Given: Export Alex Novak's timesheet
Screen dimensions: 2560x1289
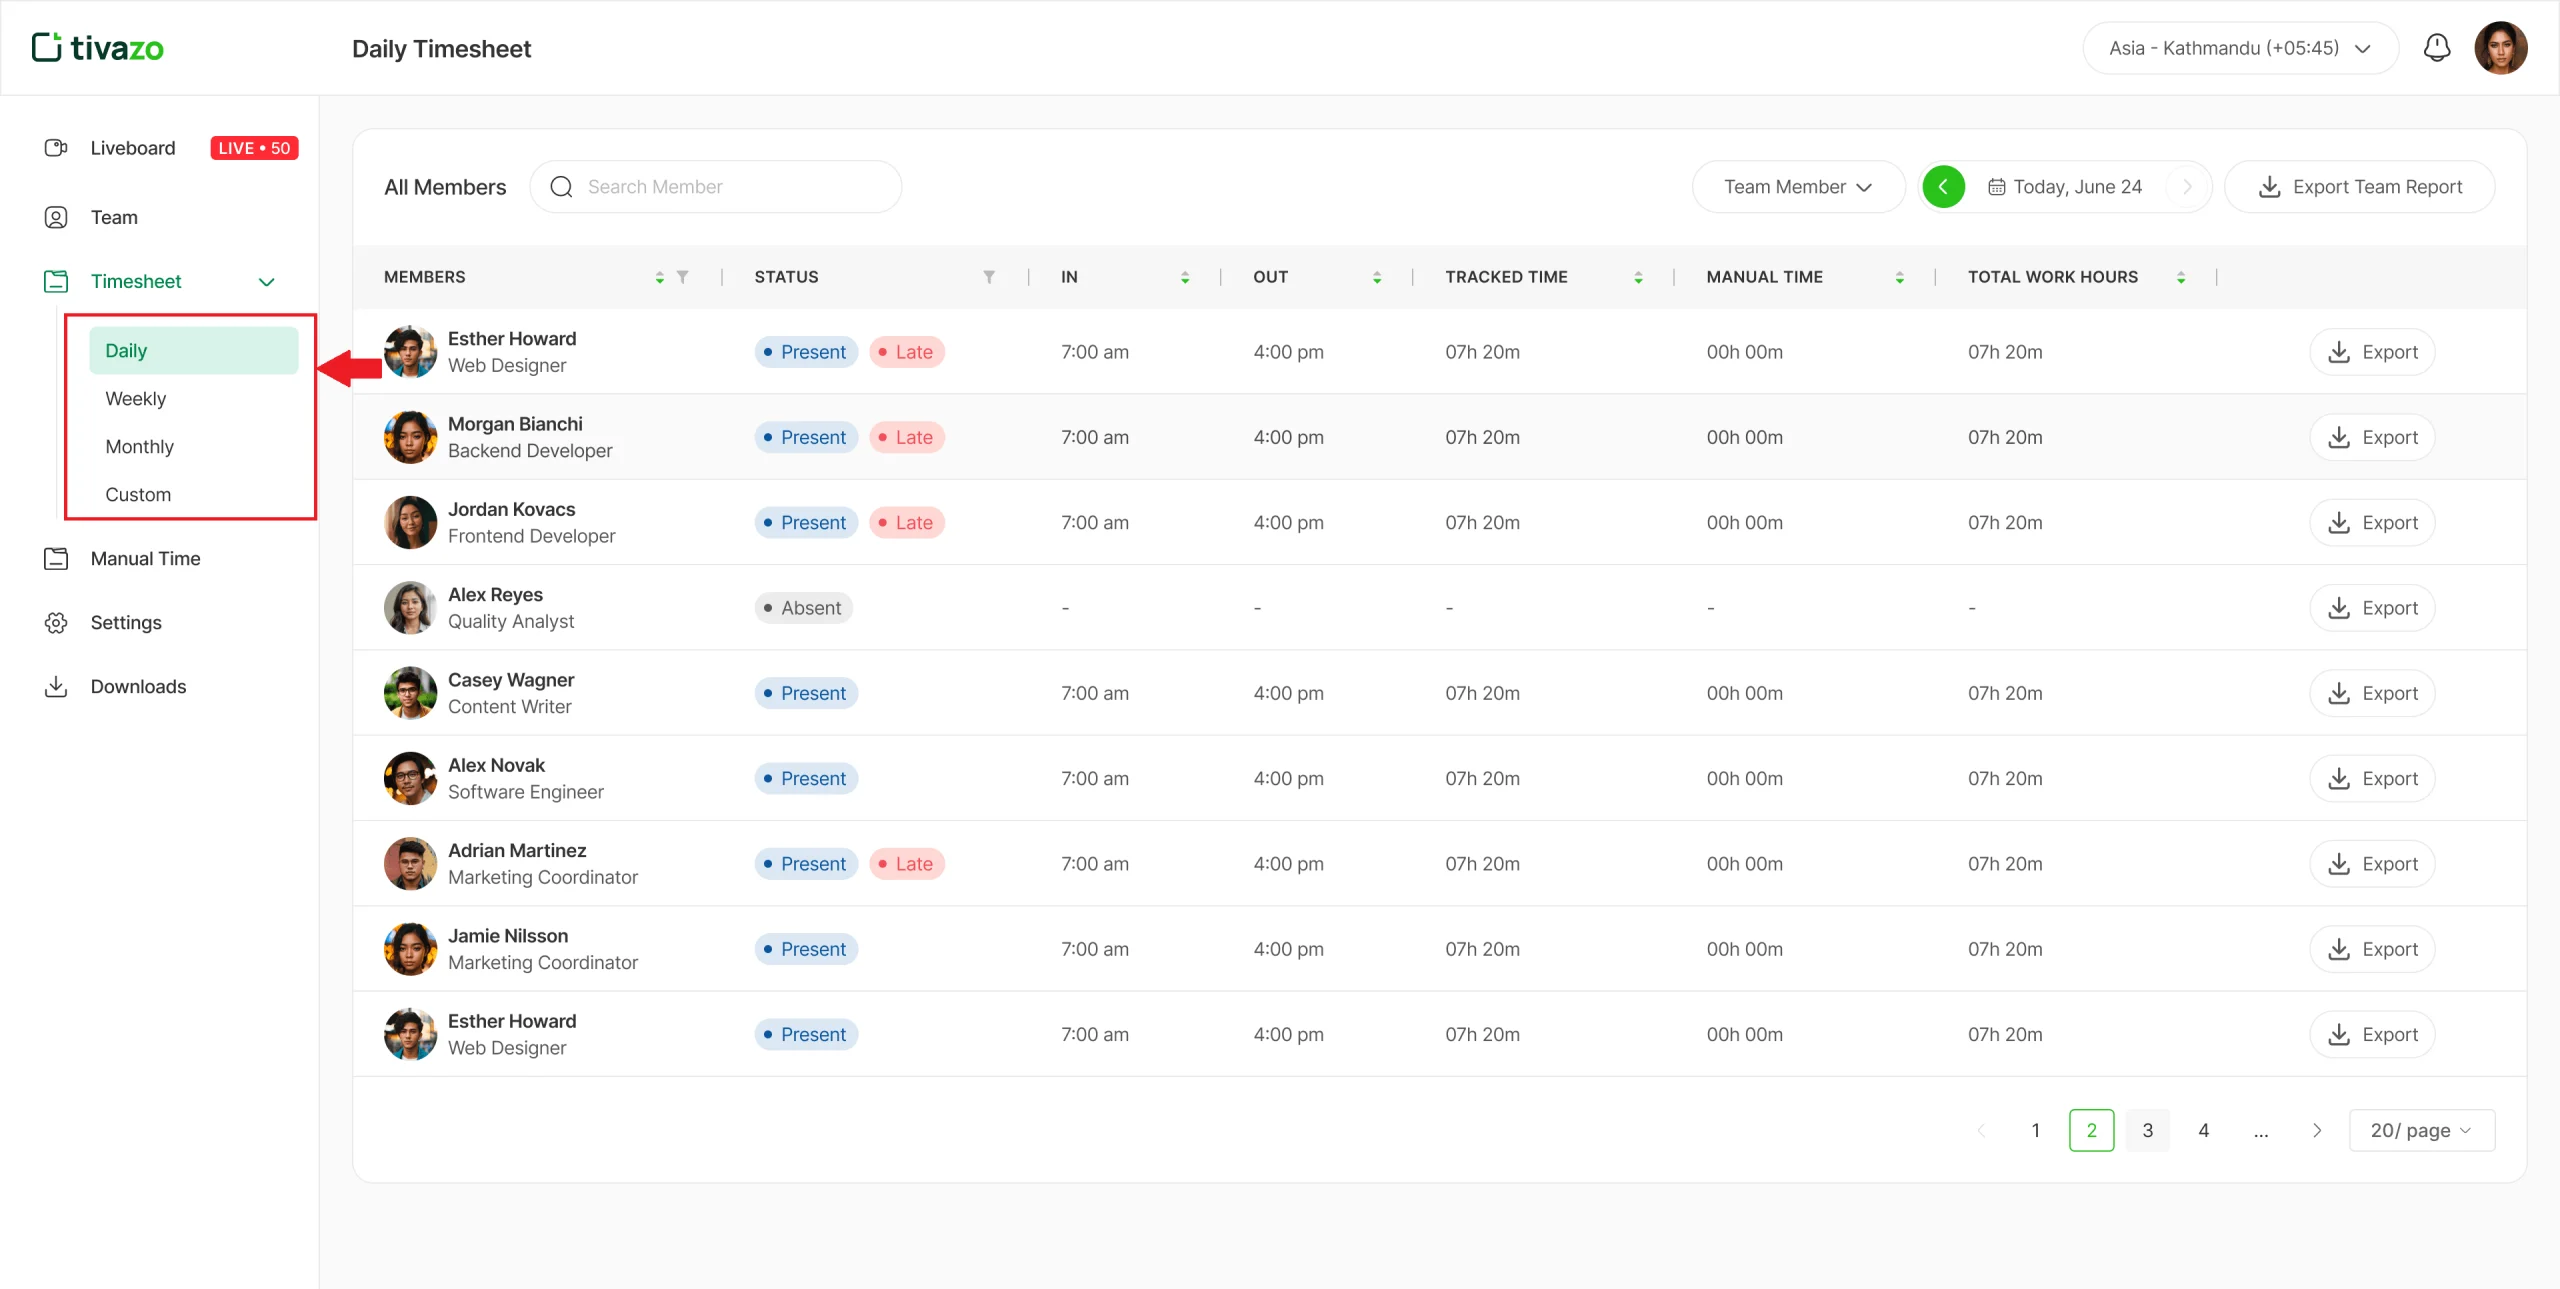Looking at the screenshot, I should [x=2372, y=779].
